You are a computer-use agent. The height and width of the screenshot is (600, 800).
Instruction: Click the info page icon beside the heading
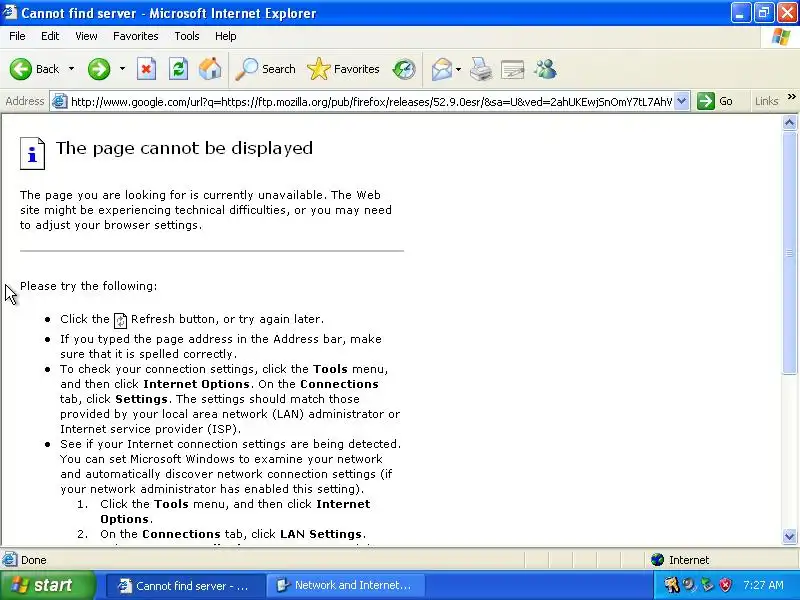click(x=32, y=153)
